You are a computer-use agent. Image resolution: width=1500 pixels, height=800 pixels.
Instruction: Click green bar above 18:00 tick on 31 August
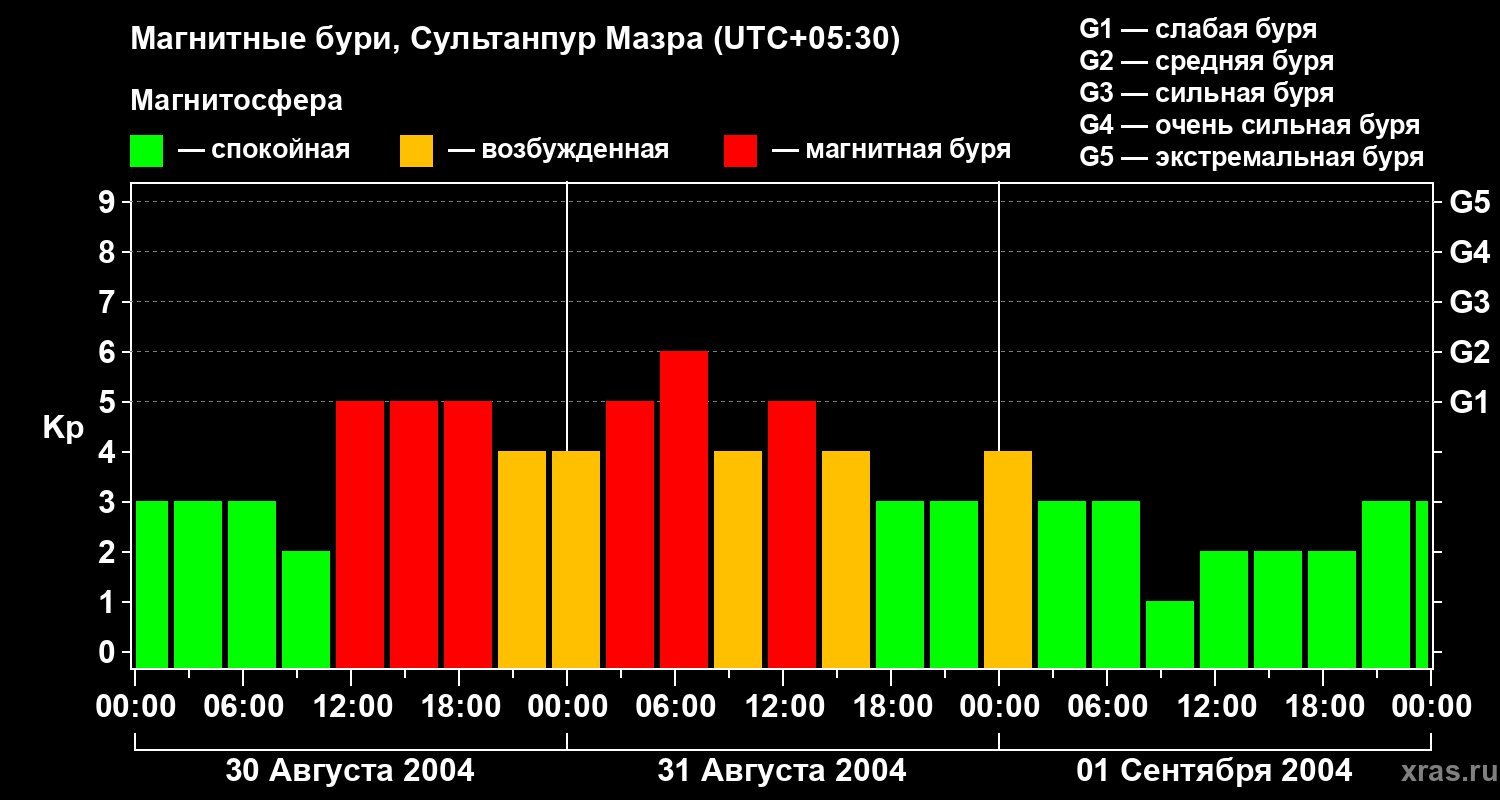click(x=900, y=585)
